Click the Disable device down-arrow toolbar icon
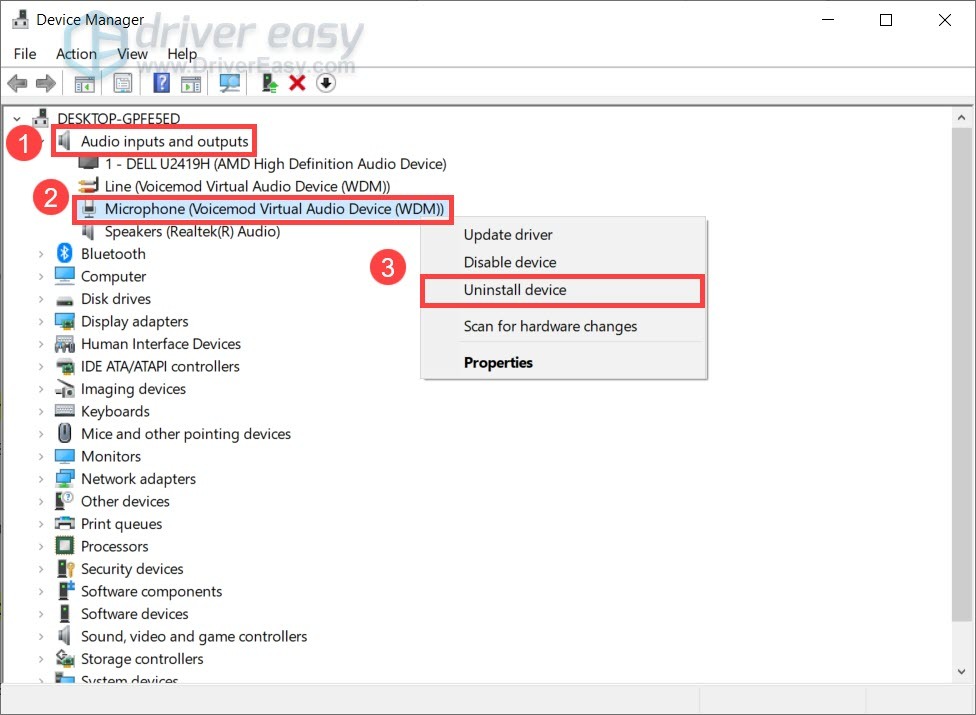Viewport: 976px width, 715px height. click(x=325, y=83)
